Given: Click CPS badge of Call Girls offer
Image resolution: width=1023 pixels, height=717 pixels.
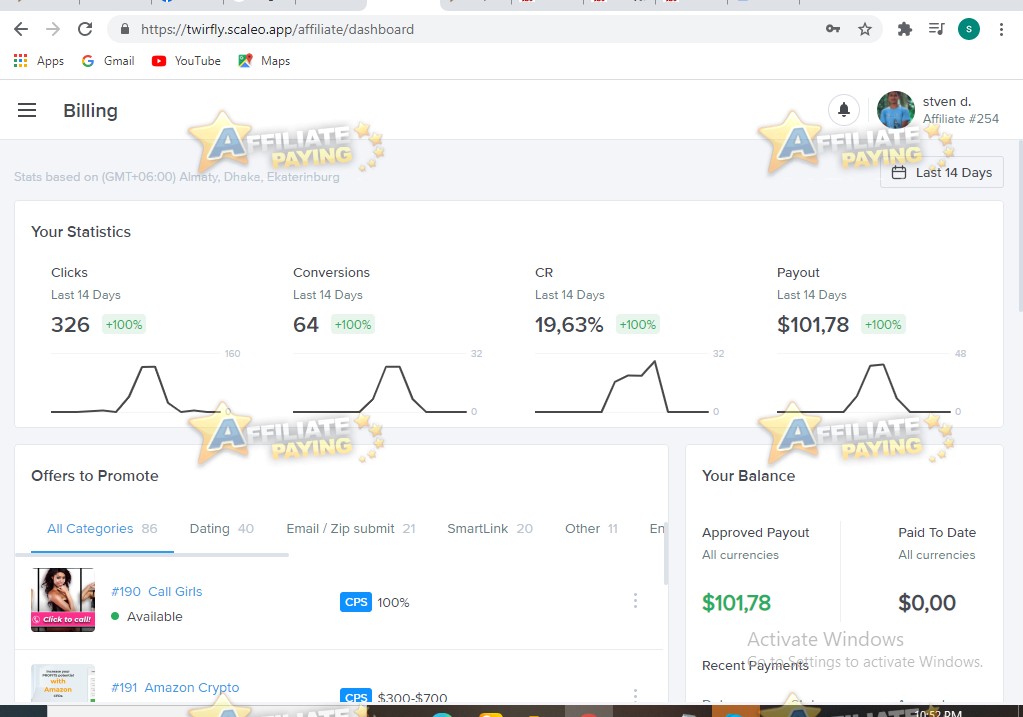Looking at the screenshot, I should pyautogui.click(x=356, y=602).
